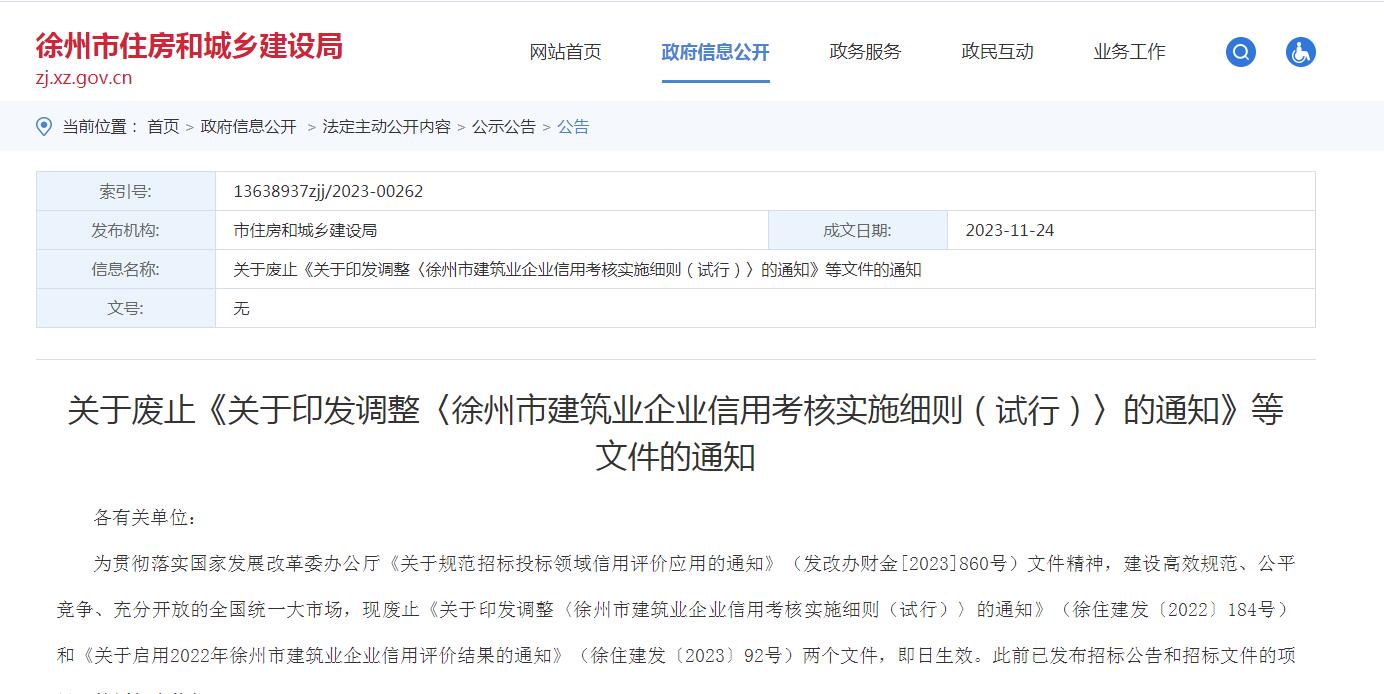Open 网站首页 in the top navigation
Viewport: 1384px width, 694px height.
(565, 52)
